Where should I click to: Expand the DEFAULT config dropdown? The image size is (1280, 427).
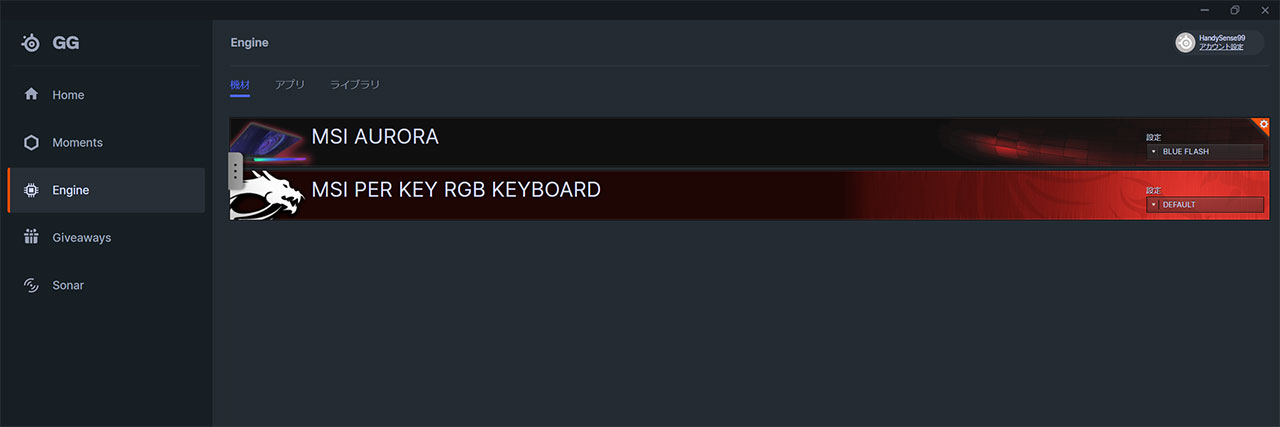[1204, 205]
